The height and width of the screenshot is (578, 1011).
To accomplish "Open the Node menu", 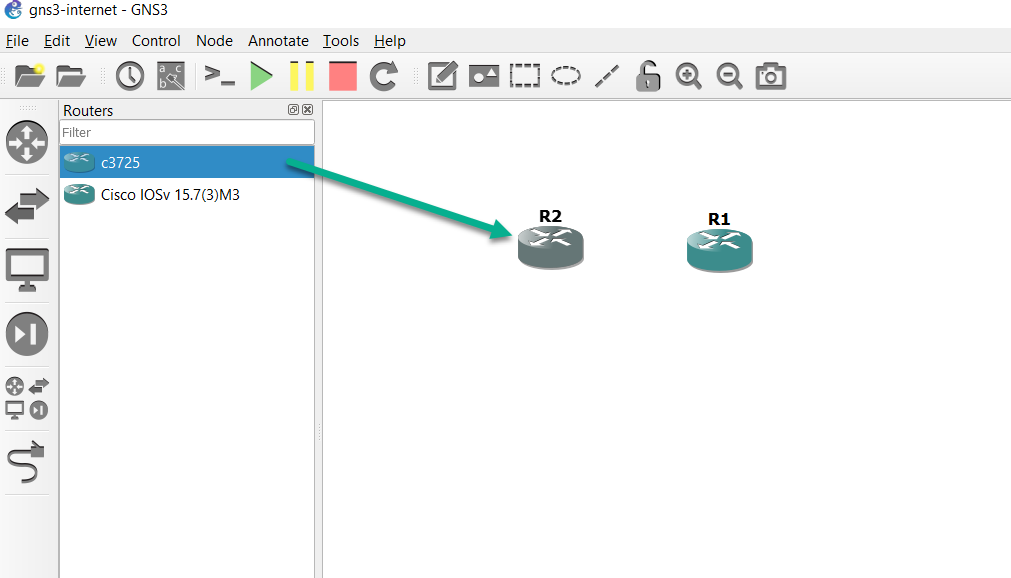I will coord(214,41).
